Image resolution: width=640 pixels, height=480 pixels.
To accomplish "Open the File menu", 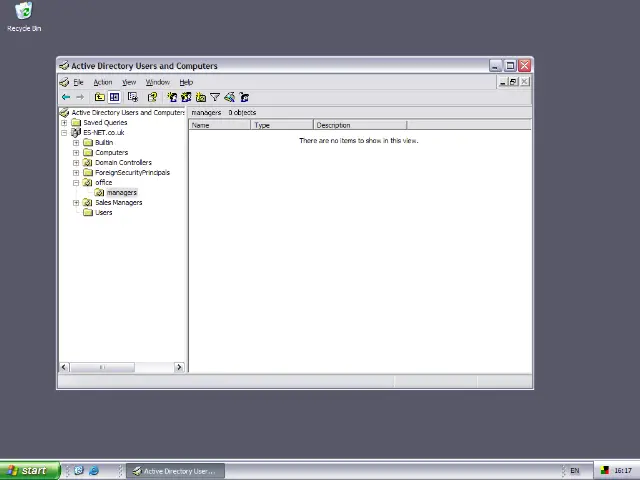I will [x=78, y=82].
